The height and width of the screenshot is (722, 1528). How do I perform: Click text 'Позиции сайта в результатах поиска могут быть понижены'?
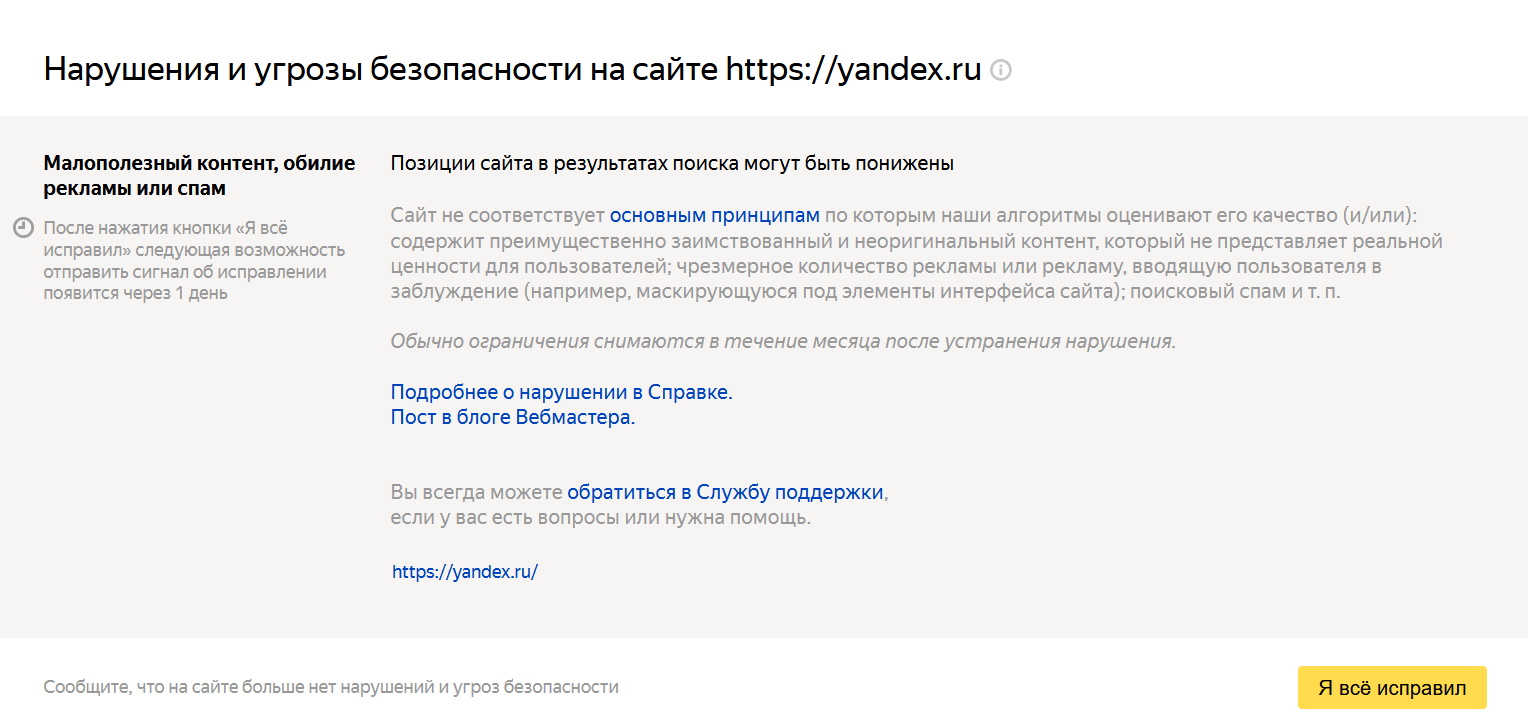[672, 163]
